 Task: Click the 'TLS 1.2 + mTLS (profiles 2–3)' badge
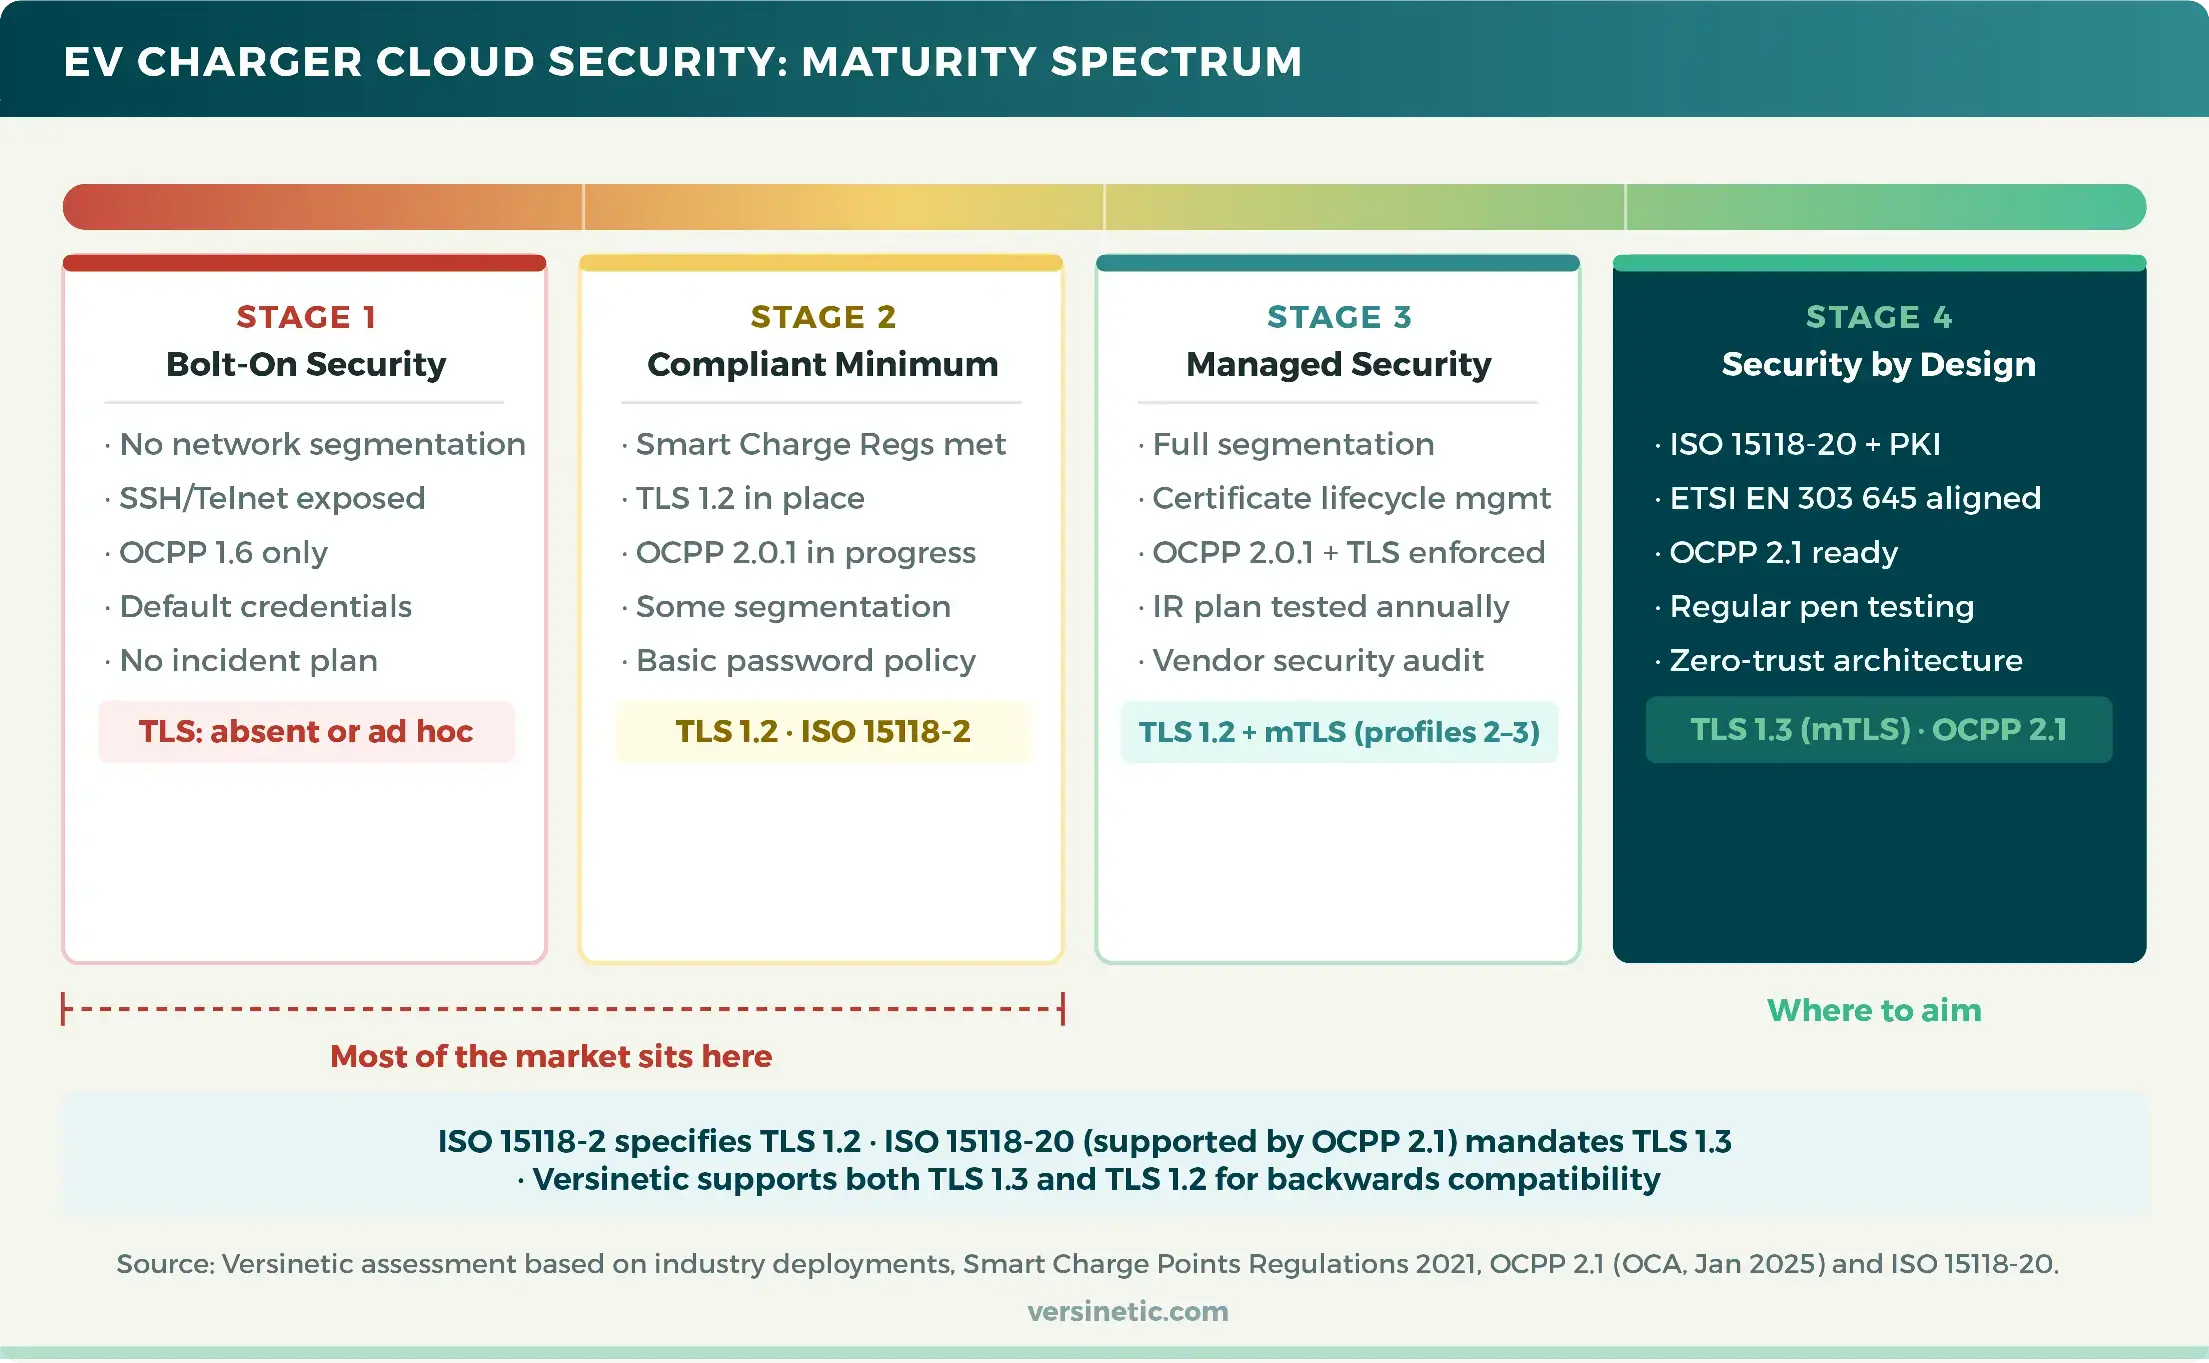pos(1339,732)
